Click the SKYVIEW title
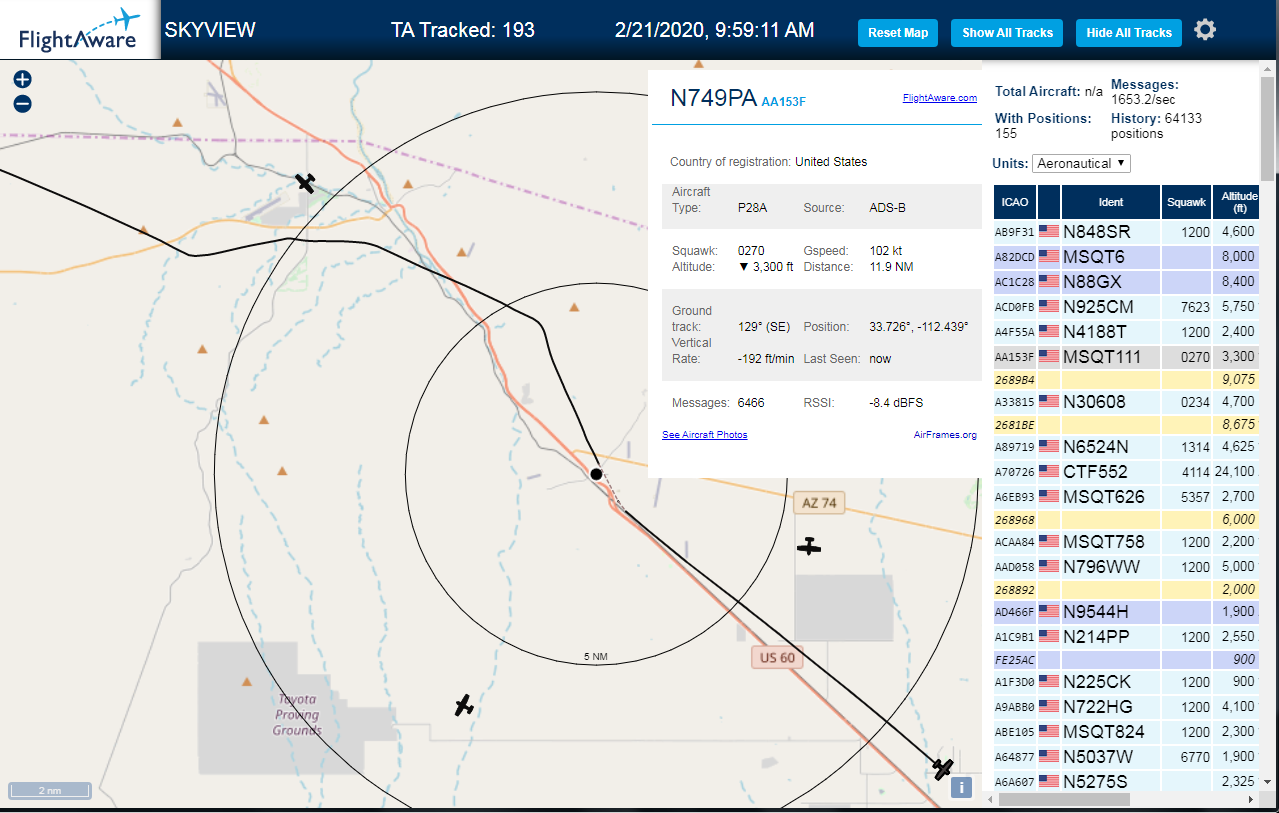1279x813 pixels. 210,30
